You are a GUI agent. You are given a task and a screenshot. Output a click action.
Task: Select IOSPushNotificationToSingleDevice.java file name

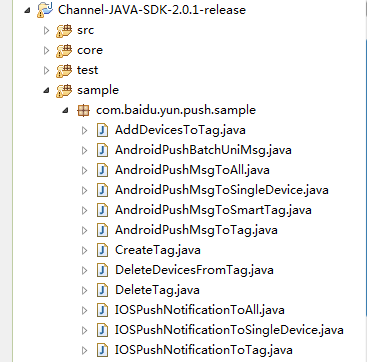coord(229,330)
